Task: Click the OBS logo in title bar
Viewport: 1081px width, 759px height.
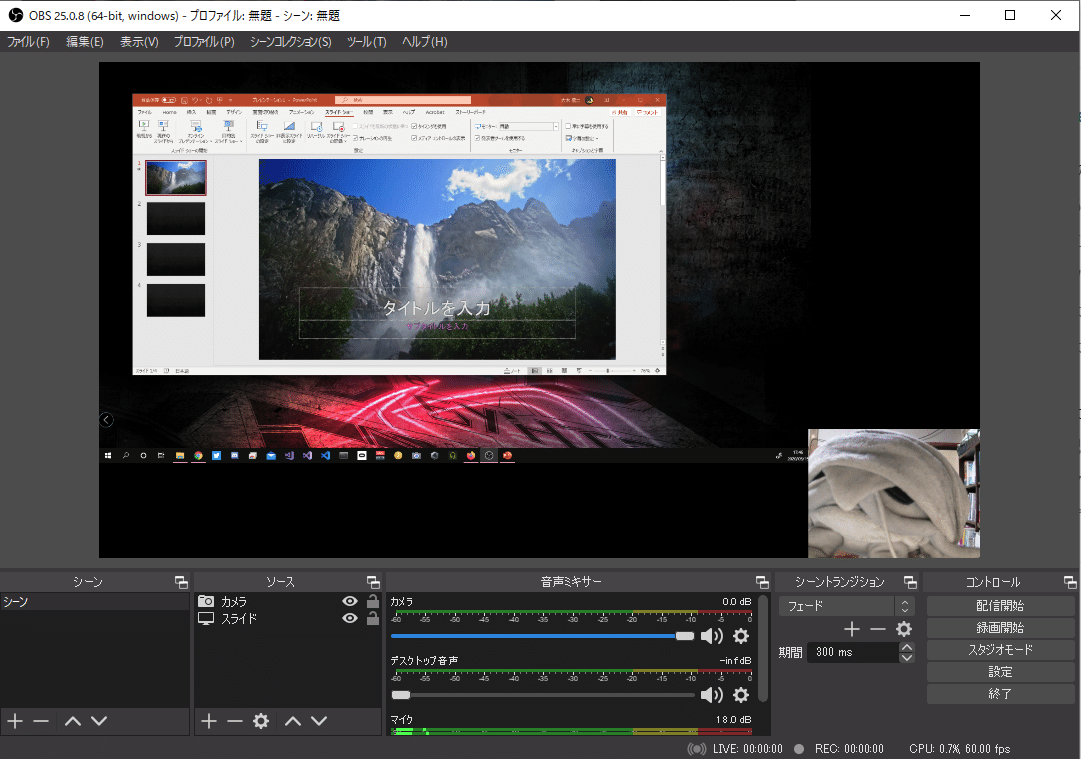Action: [x=15, y=15]
